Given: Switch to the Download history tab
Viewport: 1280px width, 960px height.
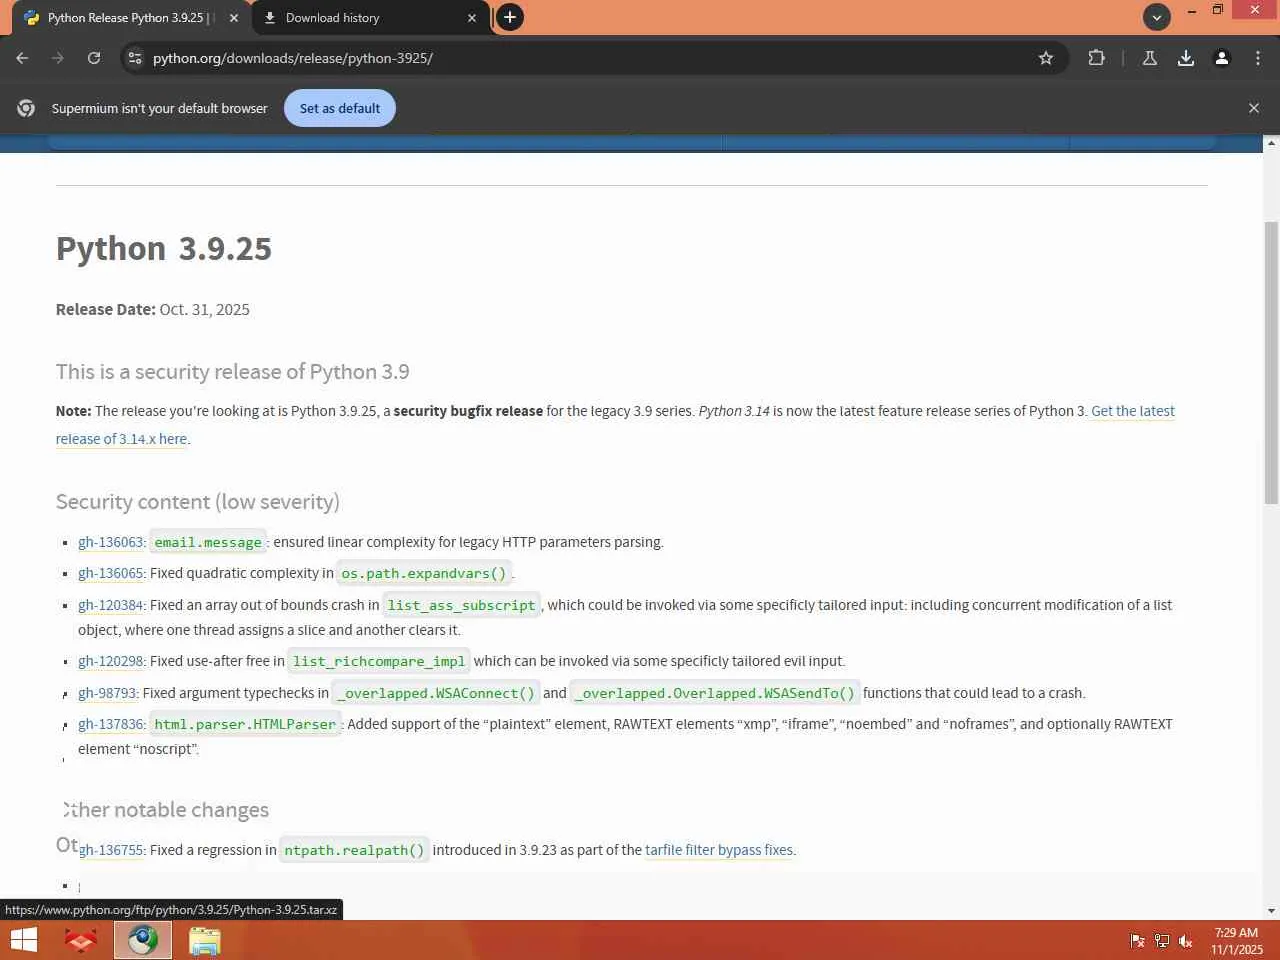Looking at the screenshot, I should coord(370,18).
